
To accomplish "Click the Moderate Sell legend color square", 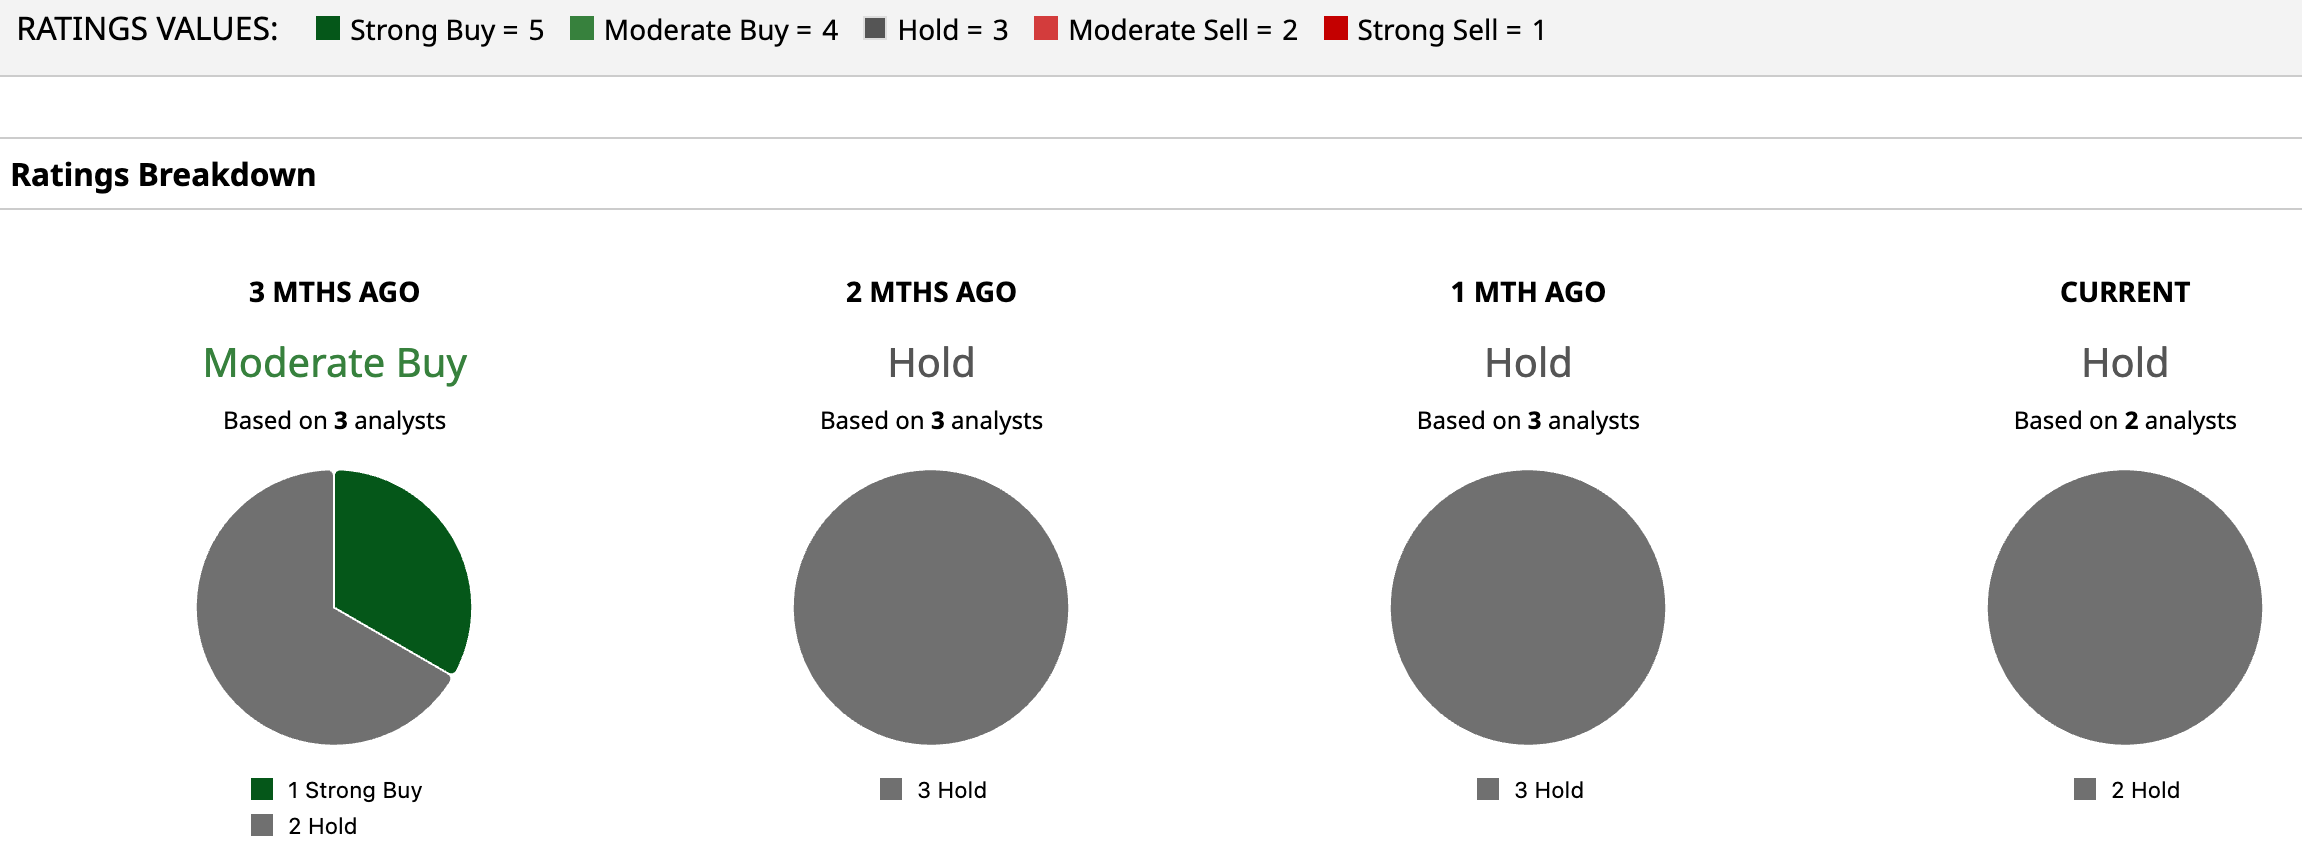I will [x=1046, y=28].
